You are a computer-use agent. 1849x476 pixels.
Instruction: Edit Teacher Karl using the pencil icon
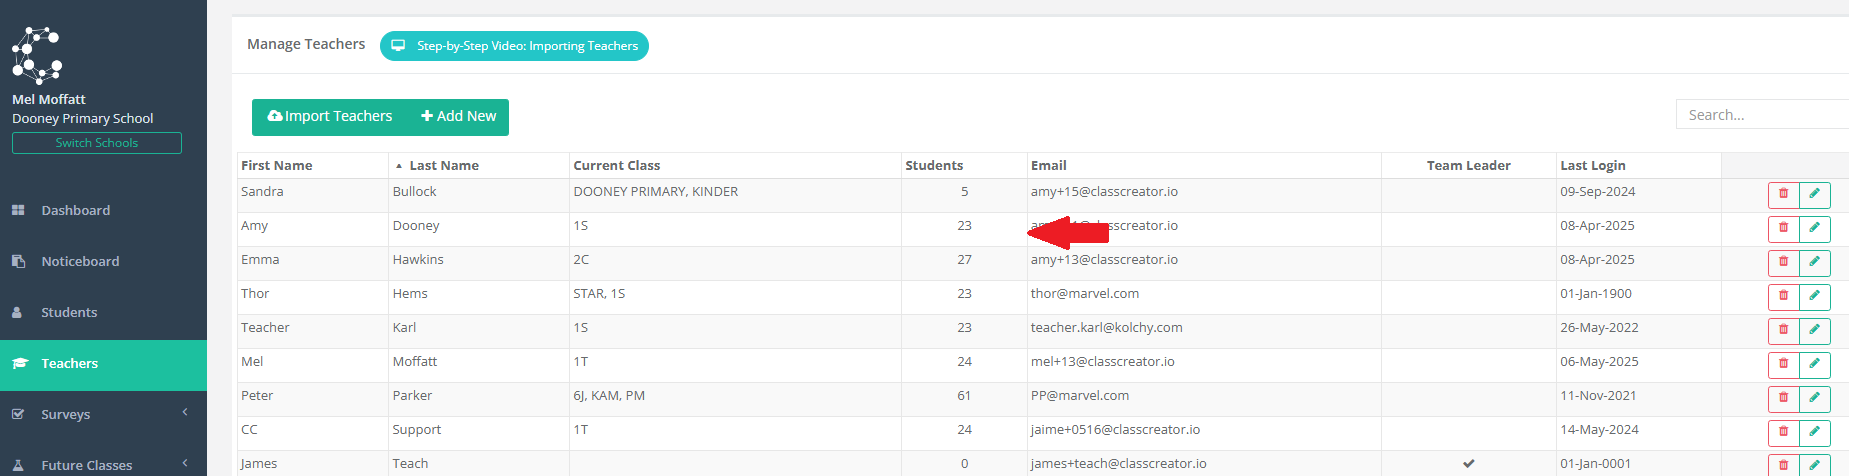[1815, 331]
